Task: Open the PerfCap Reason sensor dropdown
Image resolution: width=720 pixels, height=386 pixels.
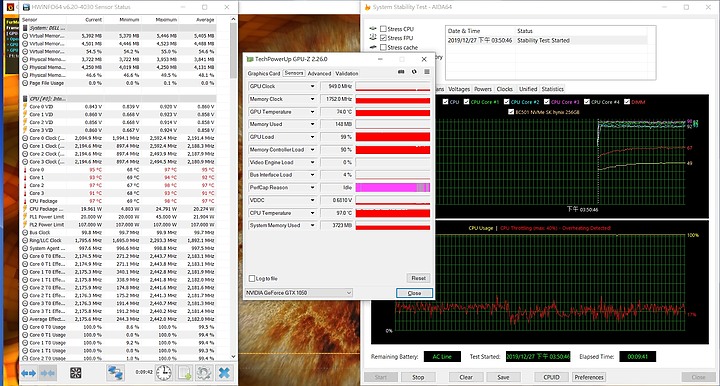Action: 312,188
